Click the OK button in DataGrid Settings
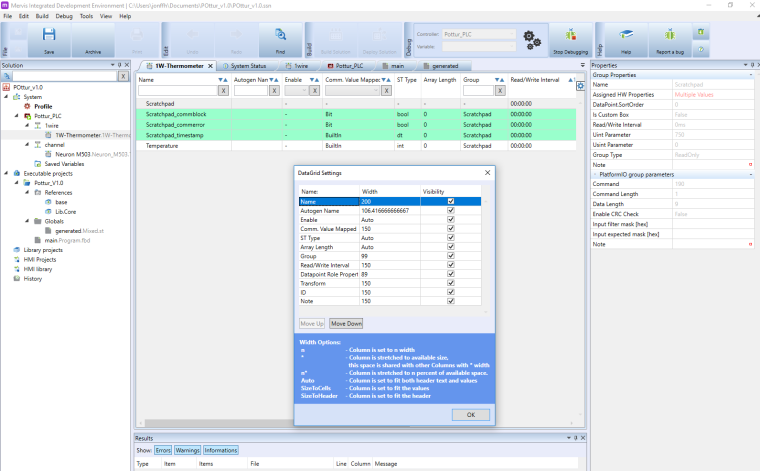 pos(470,414)
